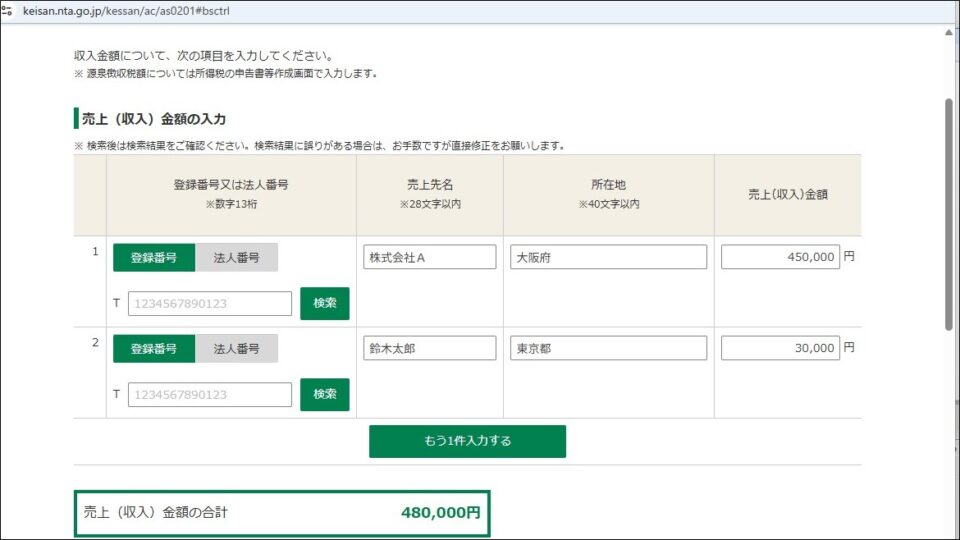This screenshot has width=960, height=540.
Task: Click the もう1件入力する button
Action: 467,441
